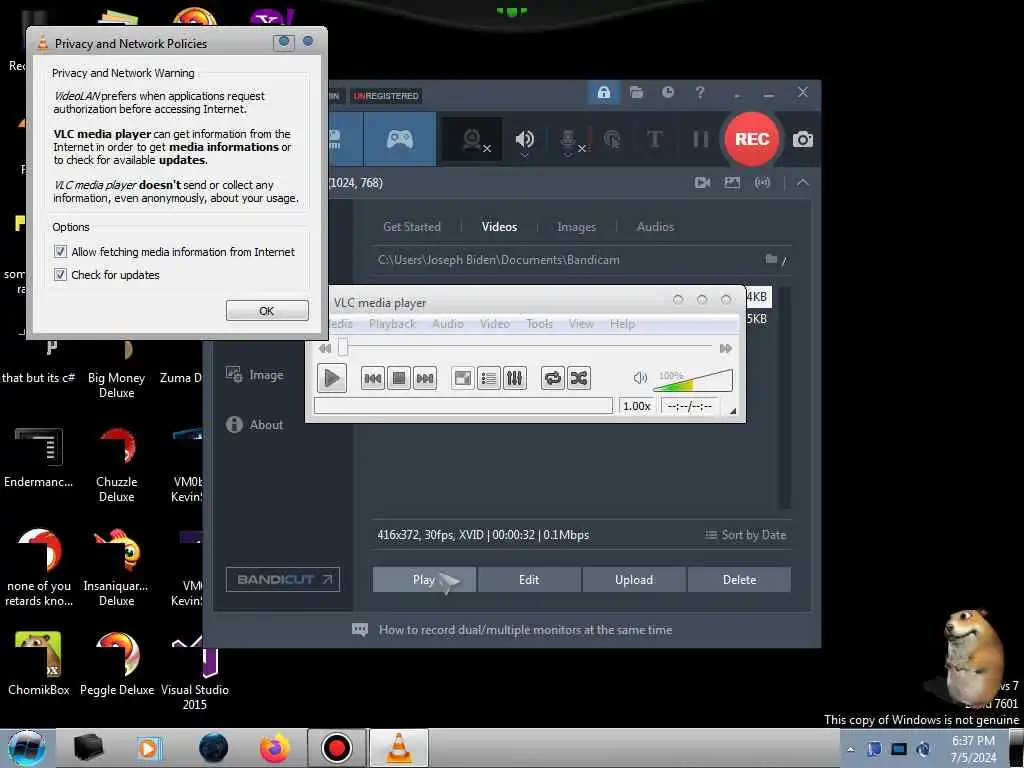Click VLC slower rewind arrows icon
Image resolution: width=1024 pixels, height=768 pixels.
[x=325, y=349]
